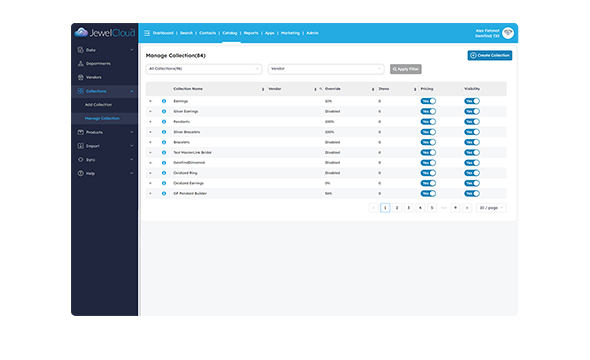Viewport: 590px width, 360px height.
Task: Click the pagination ellipsis jump control
Action: [x=444, y=208]
